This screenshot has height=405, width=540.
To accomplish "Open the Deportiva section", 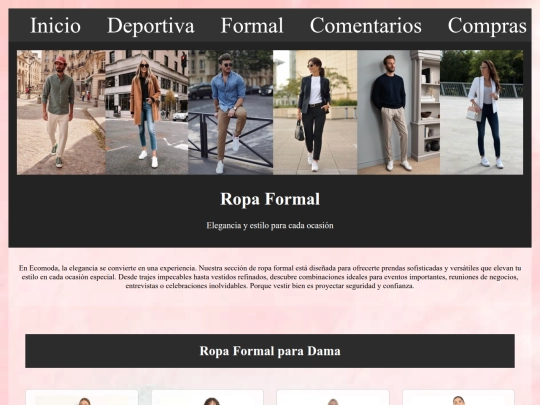I will click(x=151, y=26).
